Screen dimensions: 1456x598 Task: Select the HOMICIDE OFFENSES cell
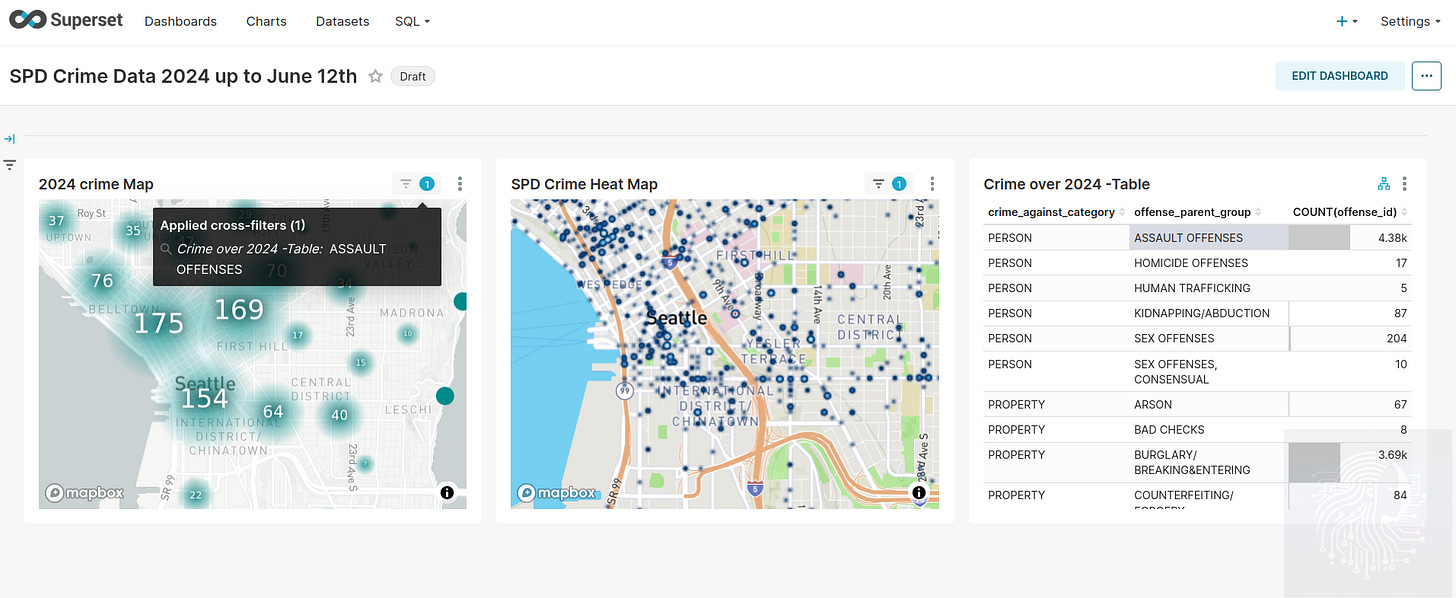pos(1209,263)
